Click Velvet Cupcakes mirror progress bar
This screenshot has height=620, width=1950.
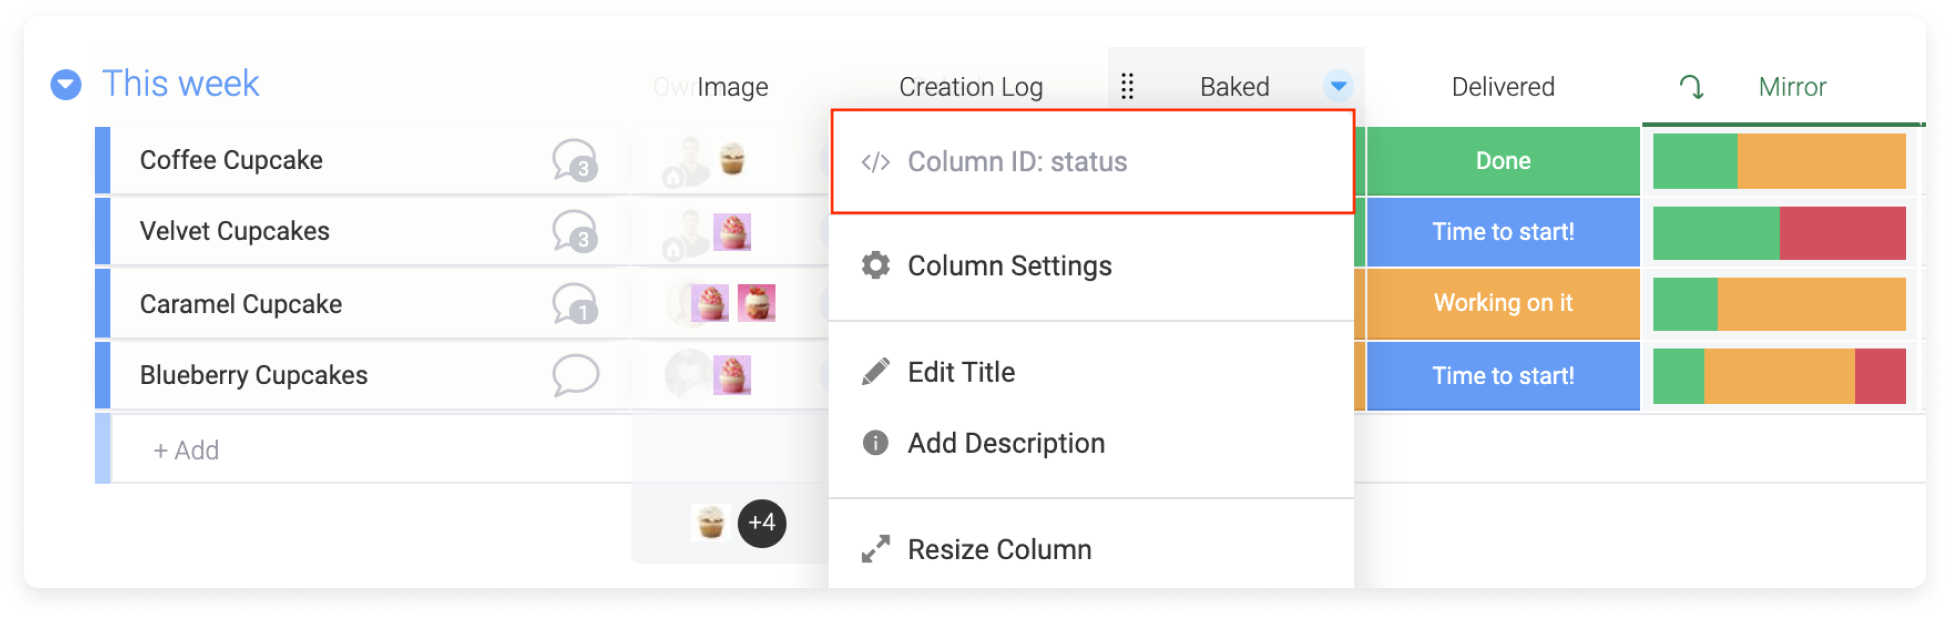pyautogui.click(x=1779, y=233)
